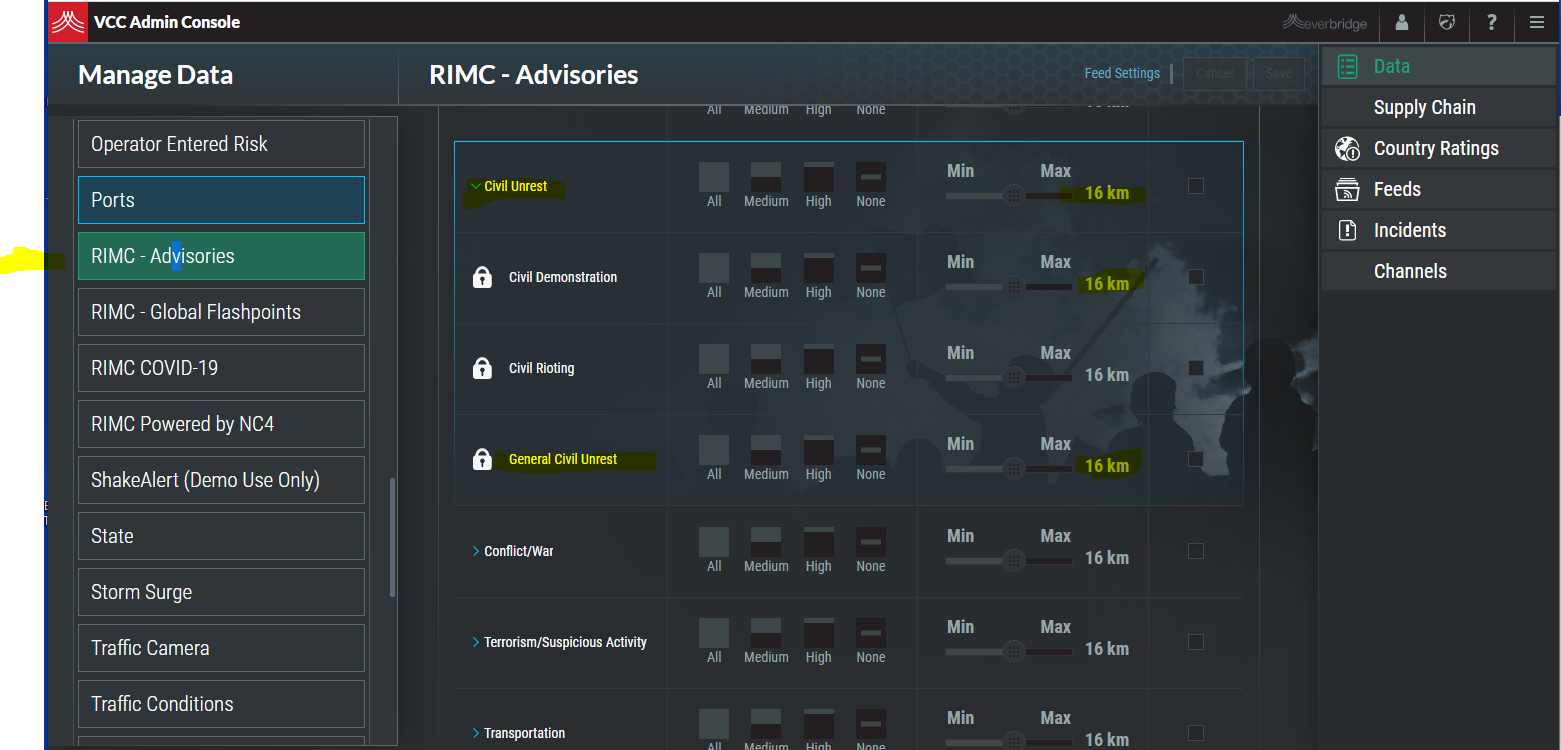Click the Feeds stack icon

(1347, 190)
